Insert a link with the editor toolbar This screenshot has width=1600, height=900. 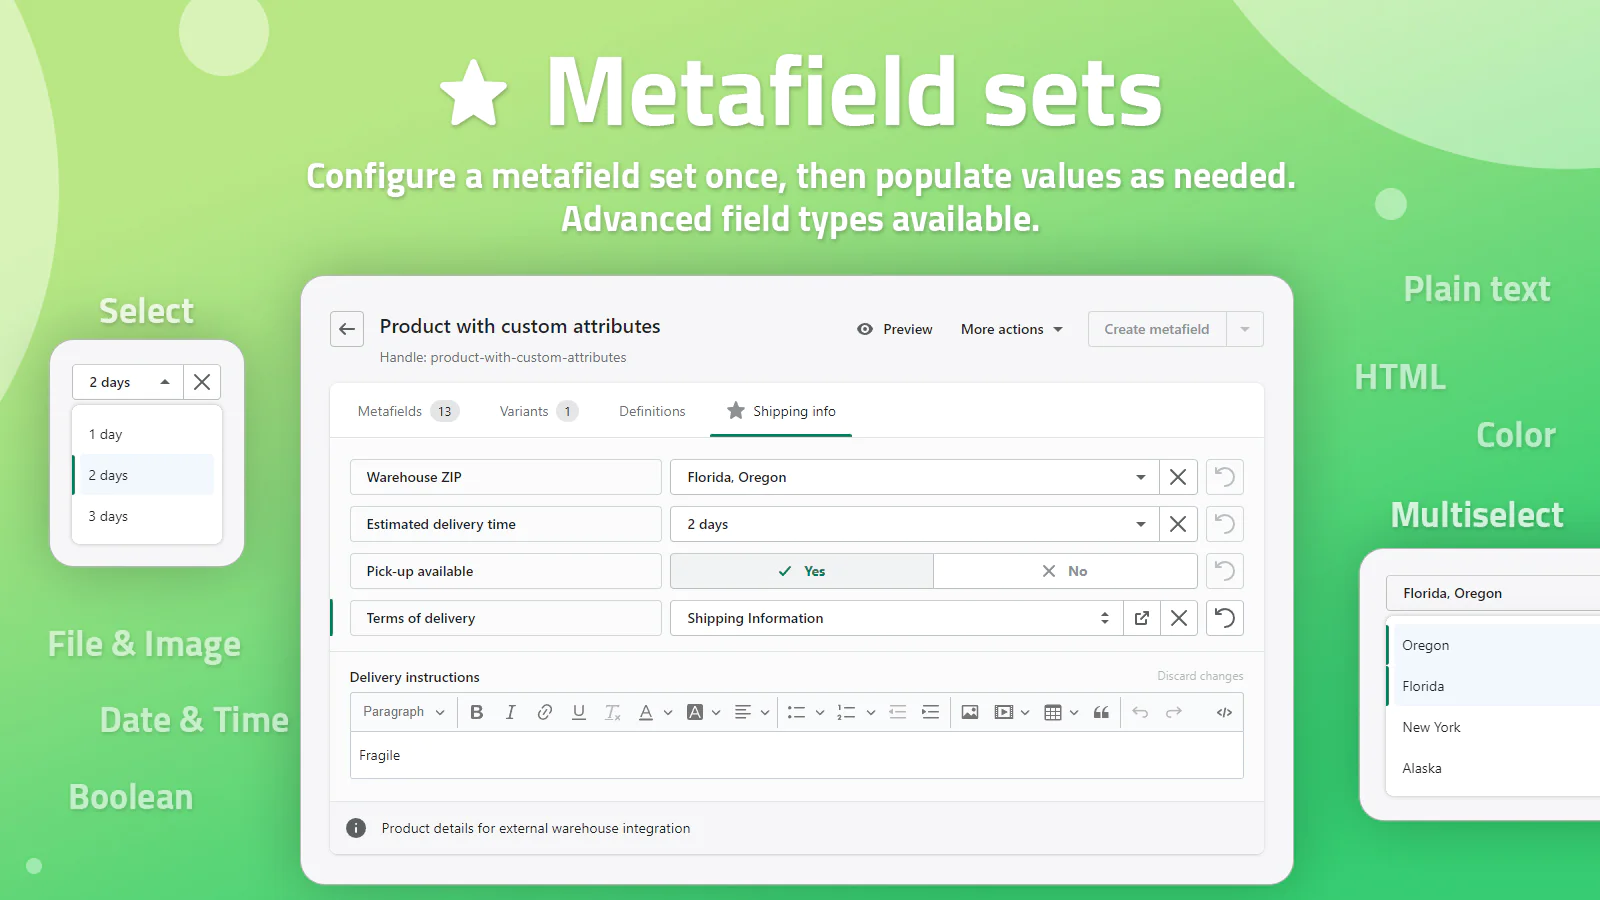pos(544,712)
